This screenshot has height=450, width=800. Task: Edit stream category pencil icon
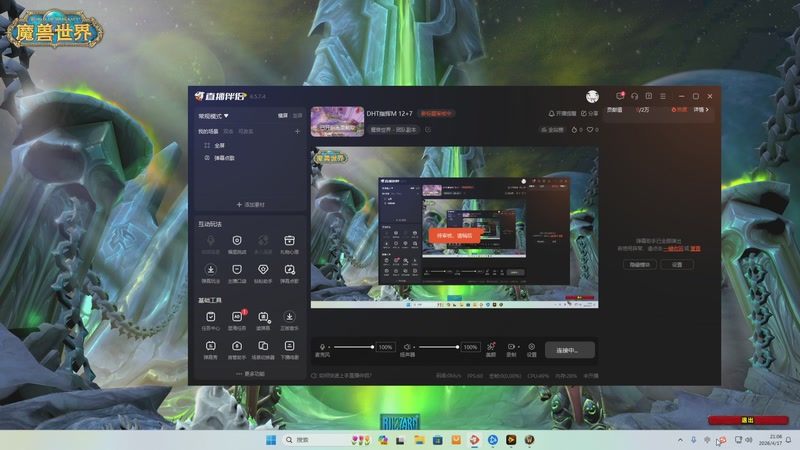tap(428, 130)
